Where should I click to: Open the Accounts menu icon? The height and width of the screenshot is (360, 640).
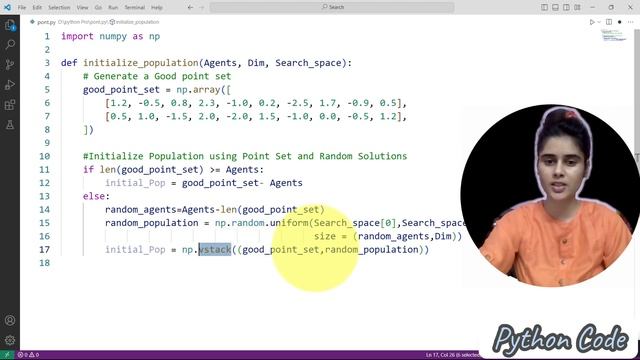coord(10,320)
